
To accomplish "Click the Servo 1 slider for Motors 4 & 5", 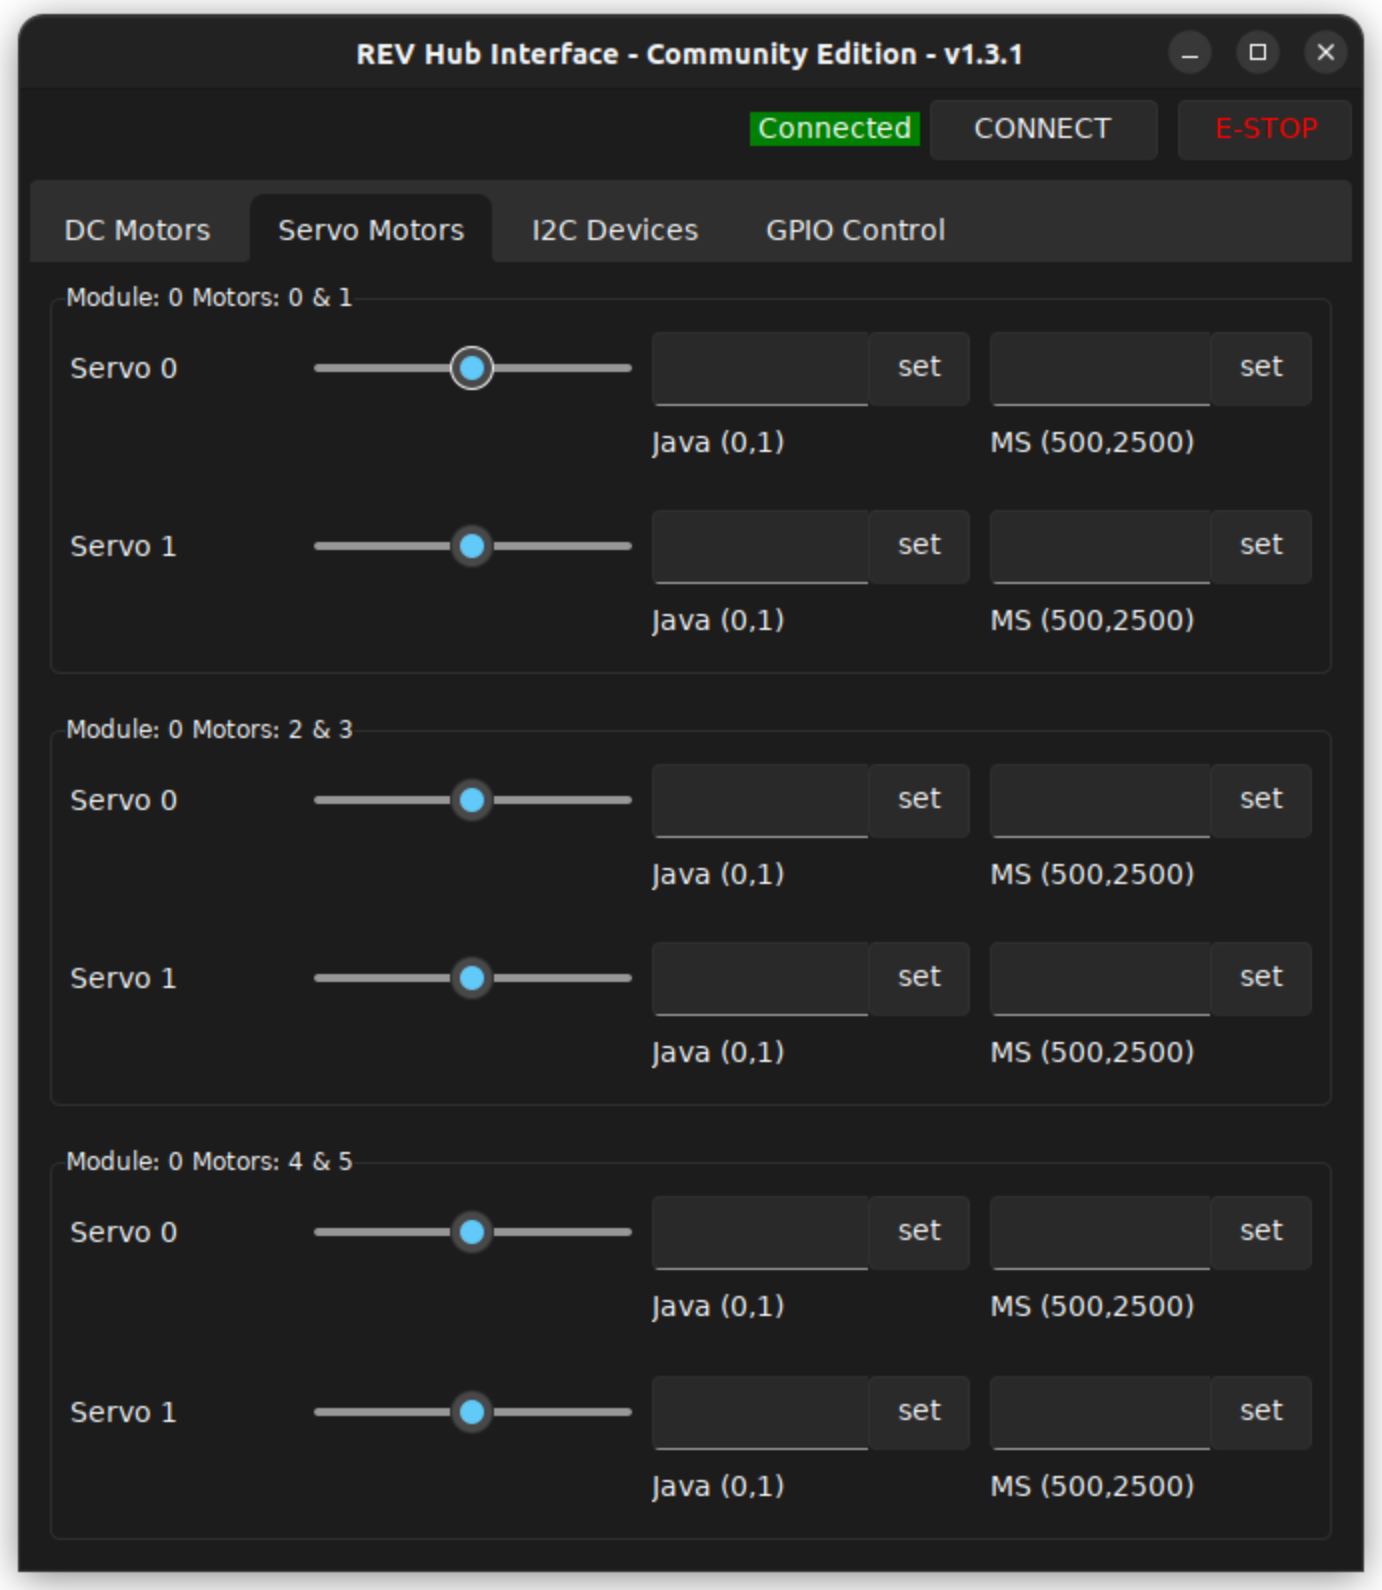I will click(x=472, y=1412).
